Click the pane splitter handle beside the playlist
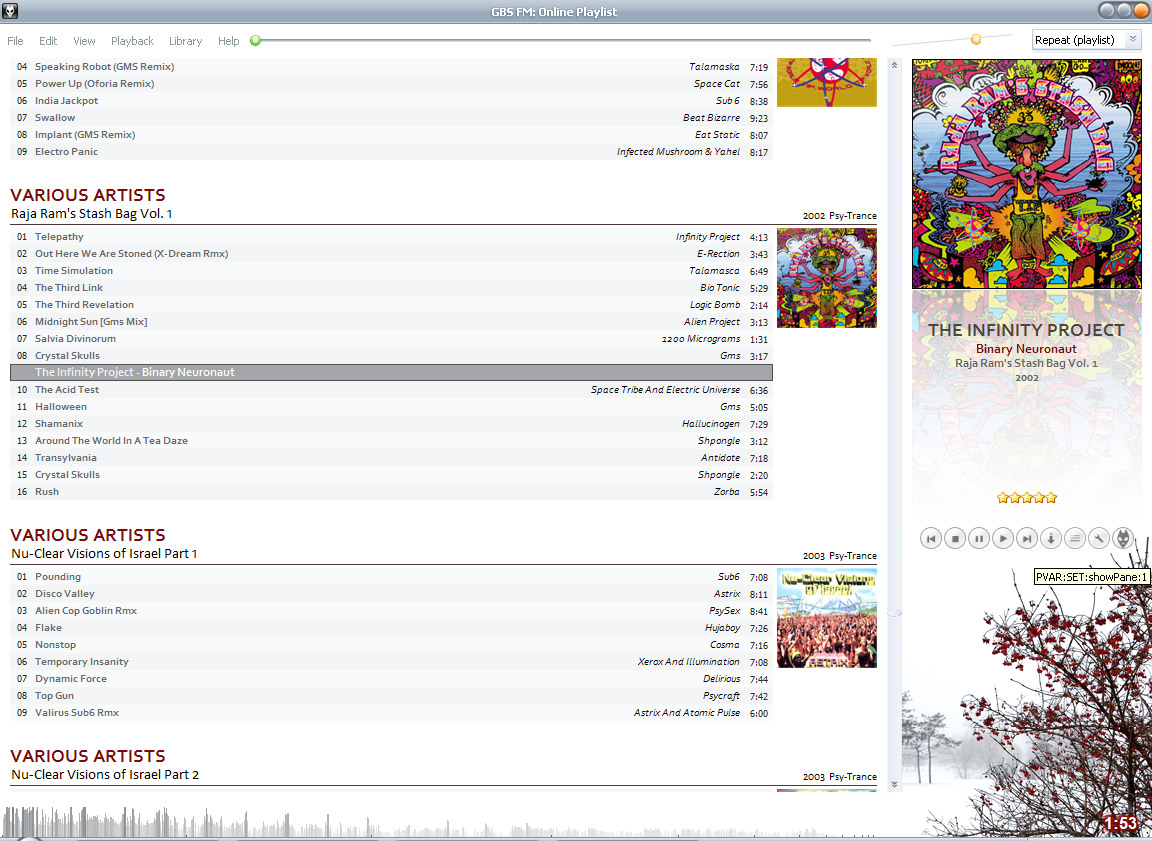The image size is (1152, 841). [895, 613]
